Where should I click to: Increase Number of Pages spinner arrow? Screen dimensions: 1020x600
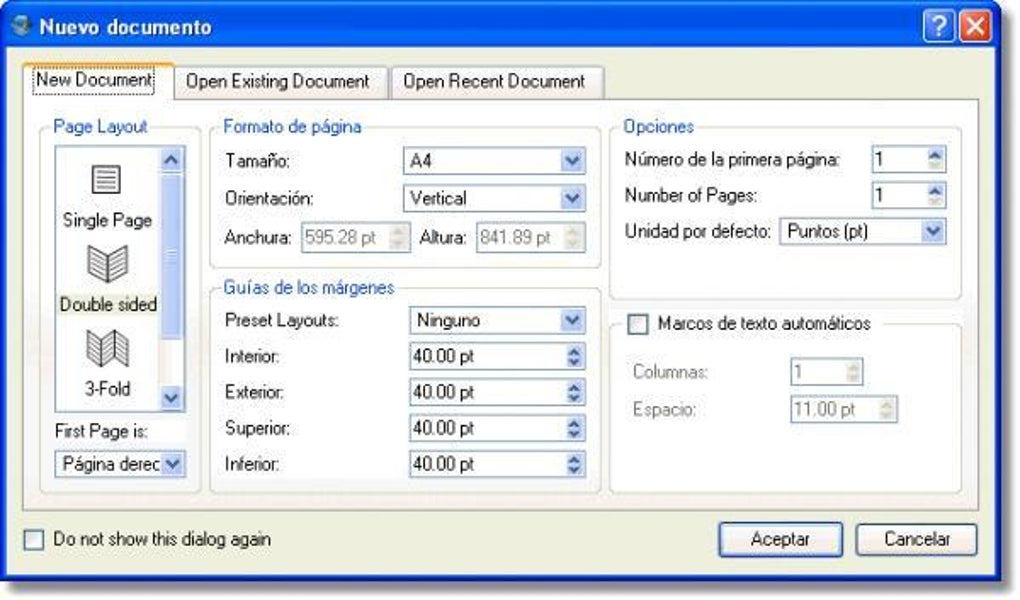pos(935,189)
